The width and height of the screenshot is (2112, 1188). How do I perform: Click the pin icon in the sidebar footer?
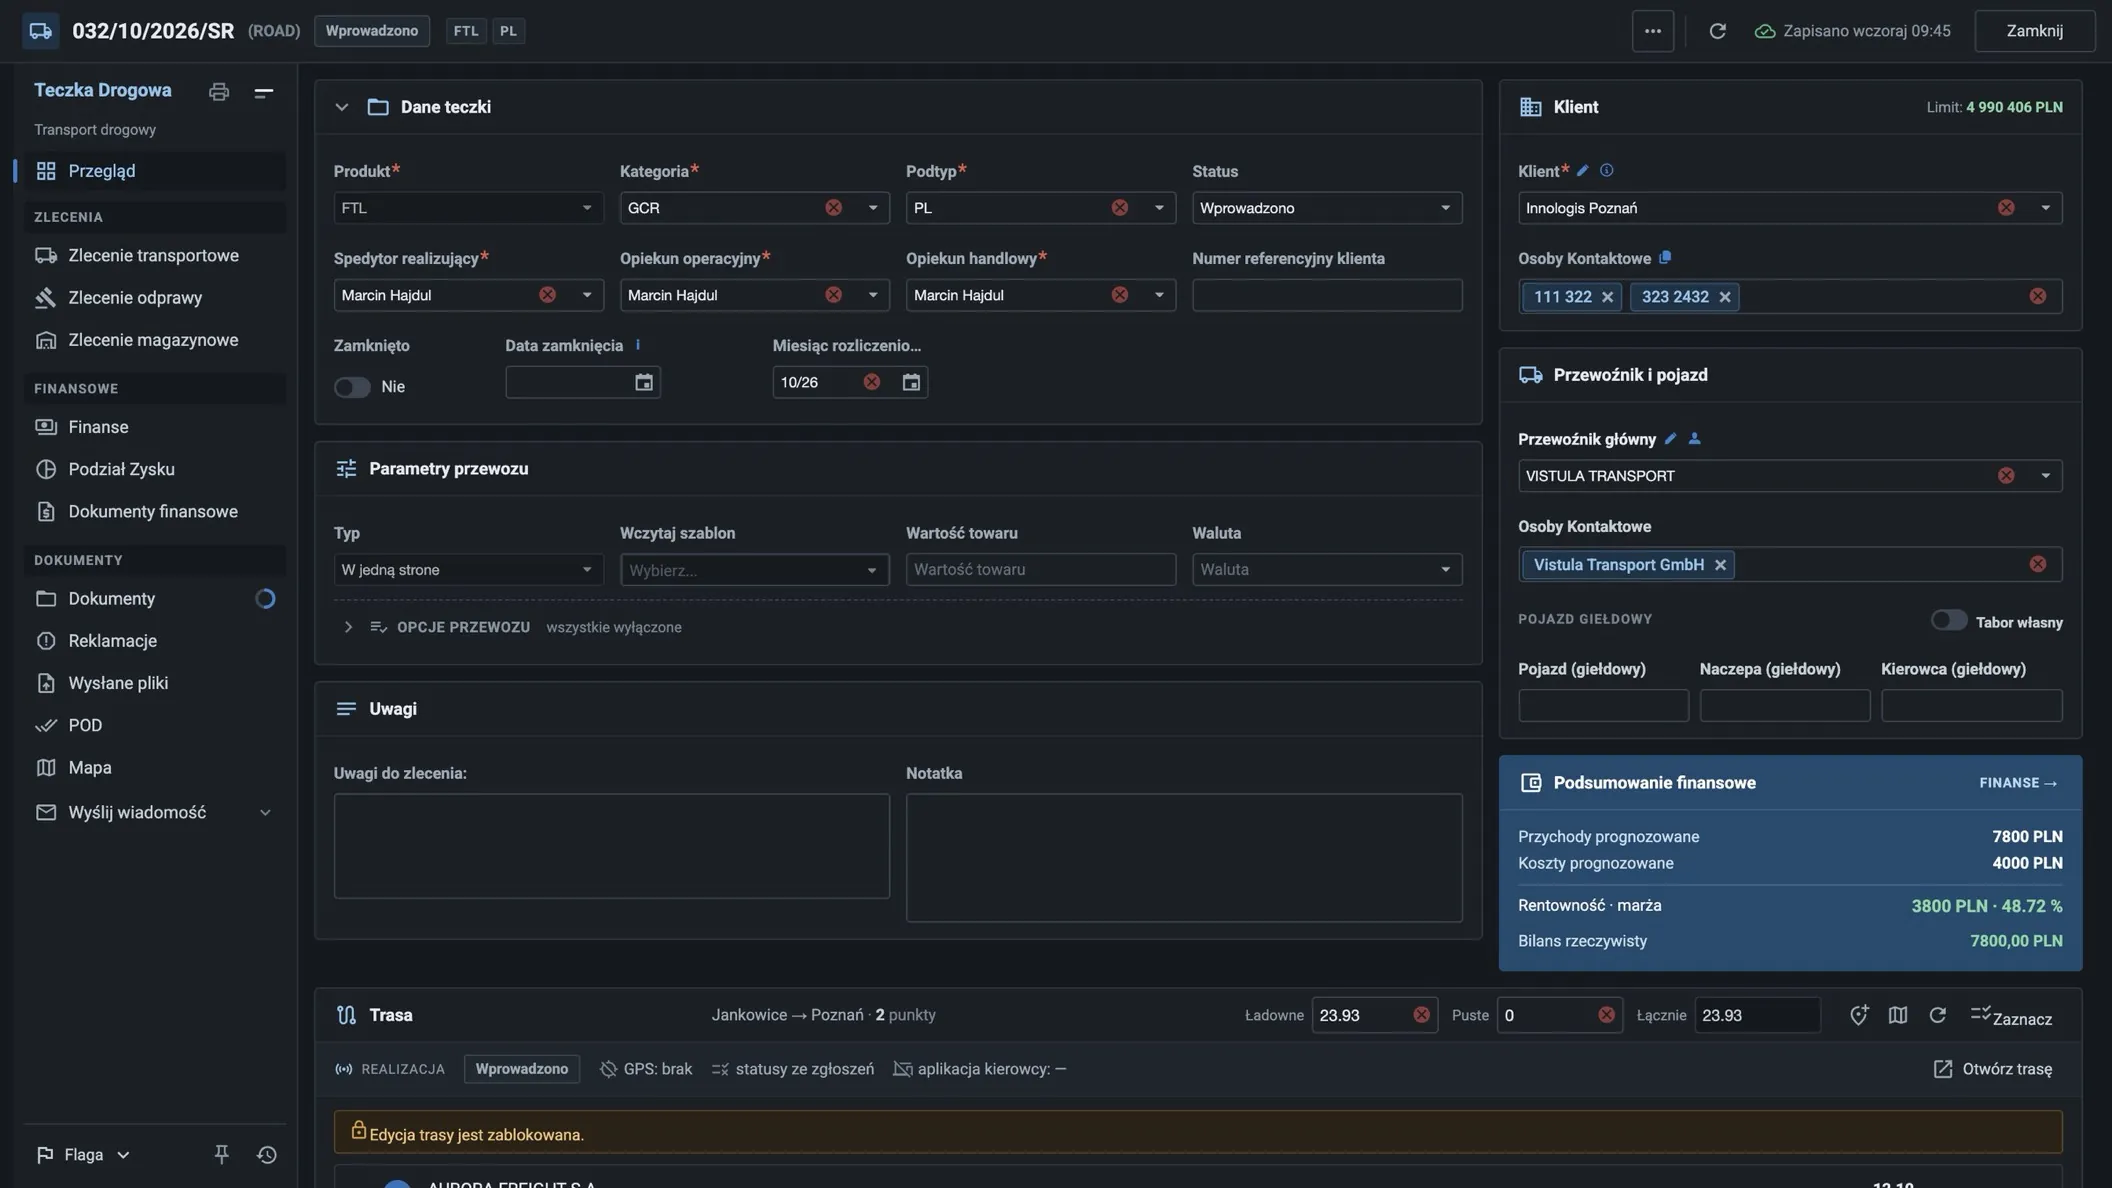[x=221, y=1155]
